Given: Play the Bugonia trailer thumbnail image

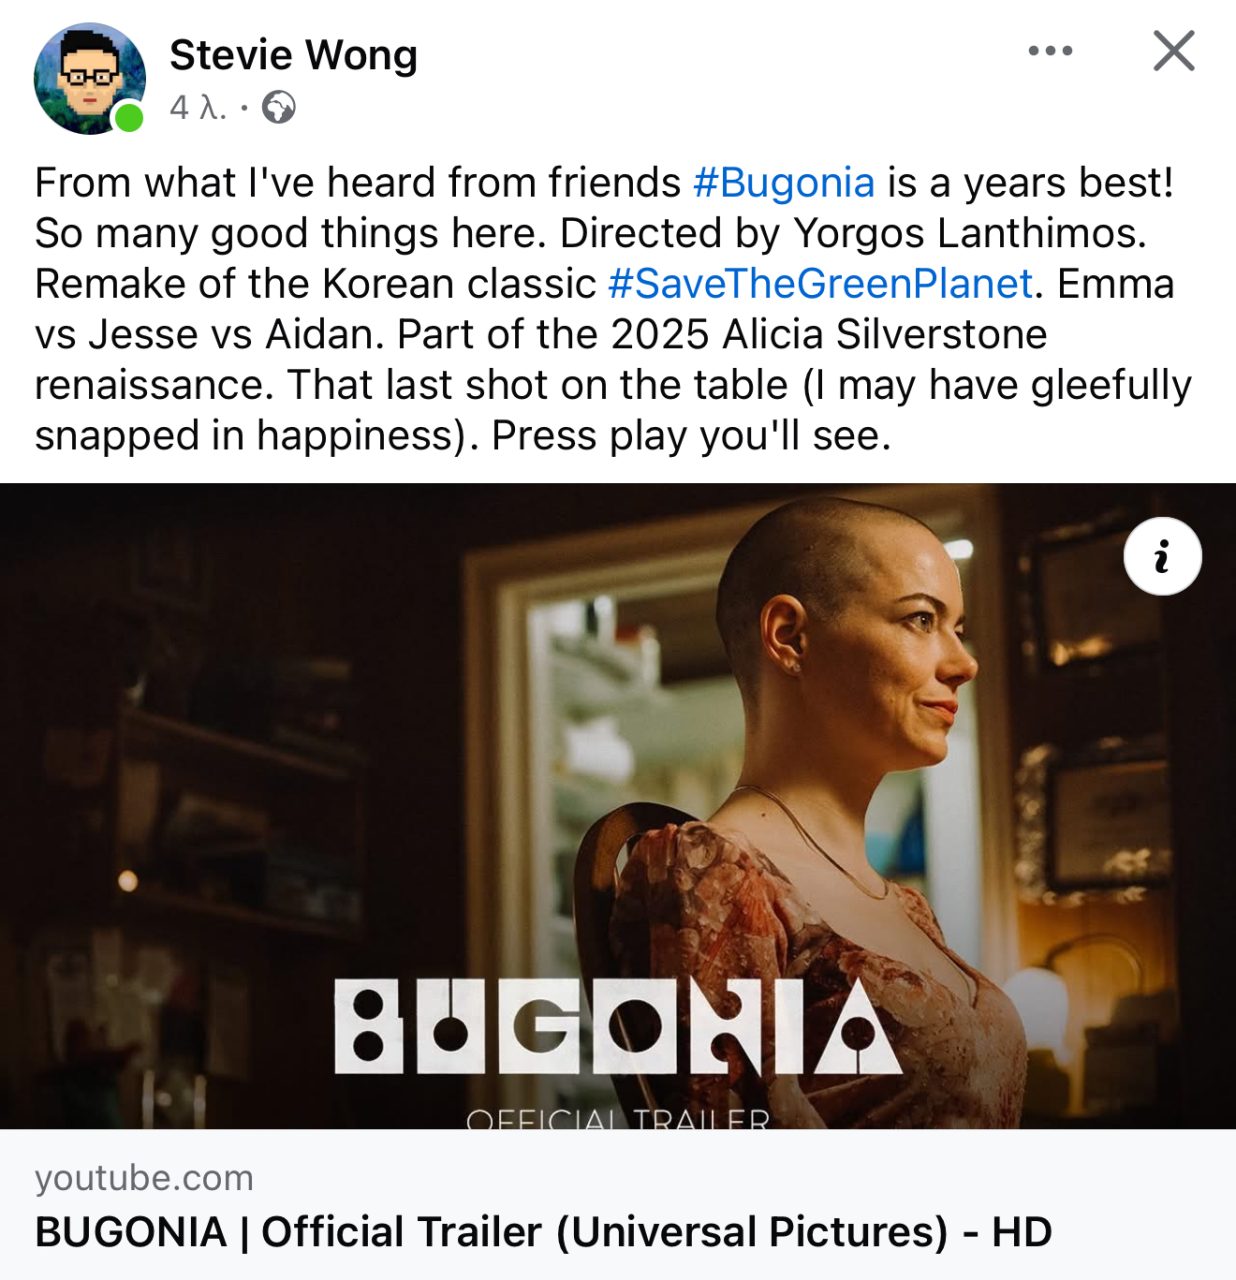Looking at the screenshot, I should click(618, 806).
